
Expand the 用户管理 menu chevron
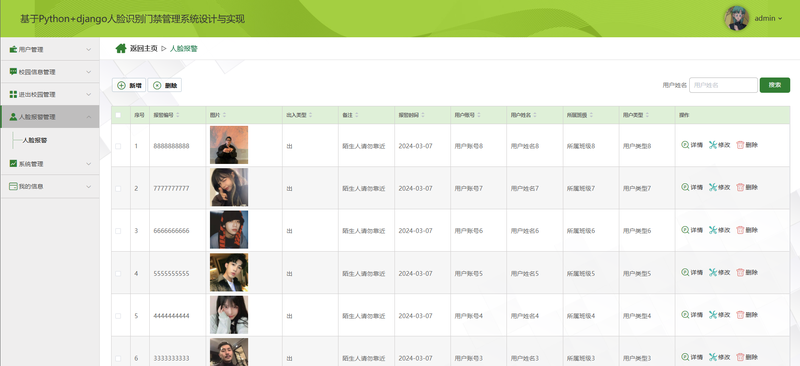(88, 50)
